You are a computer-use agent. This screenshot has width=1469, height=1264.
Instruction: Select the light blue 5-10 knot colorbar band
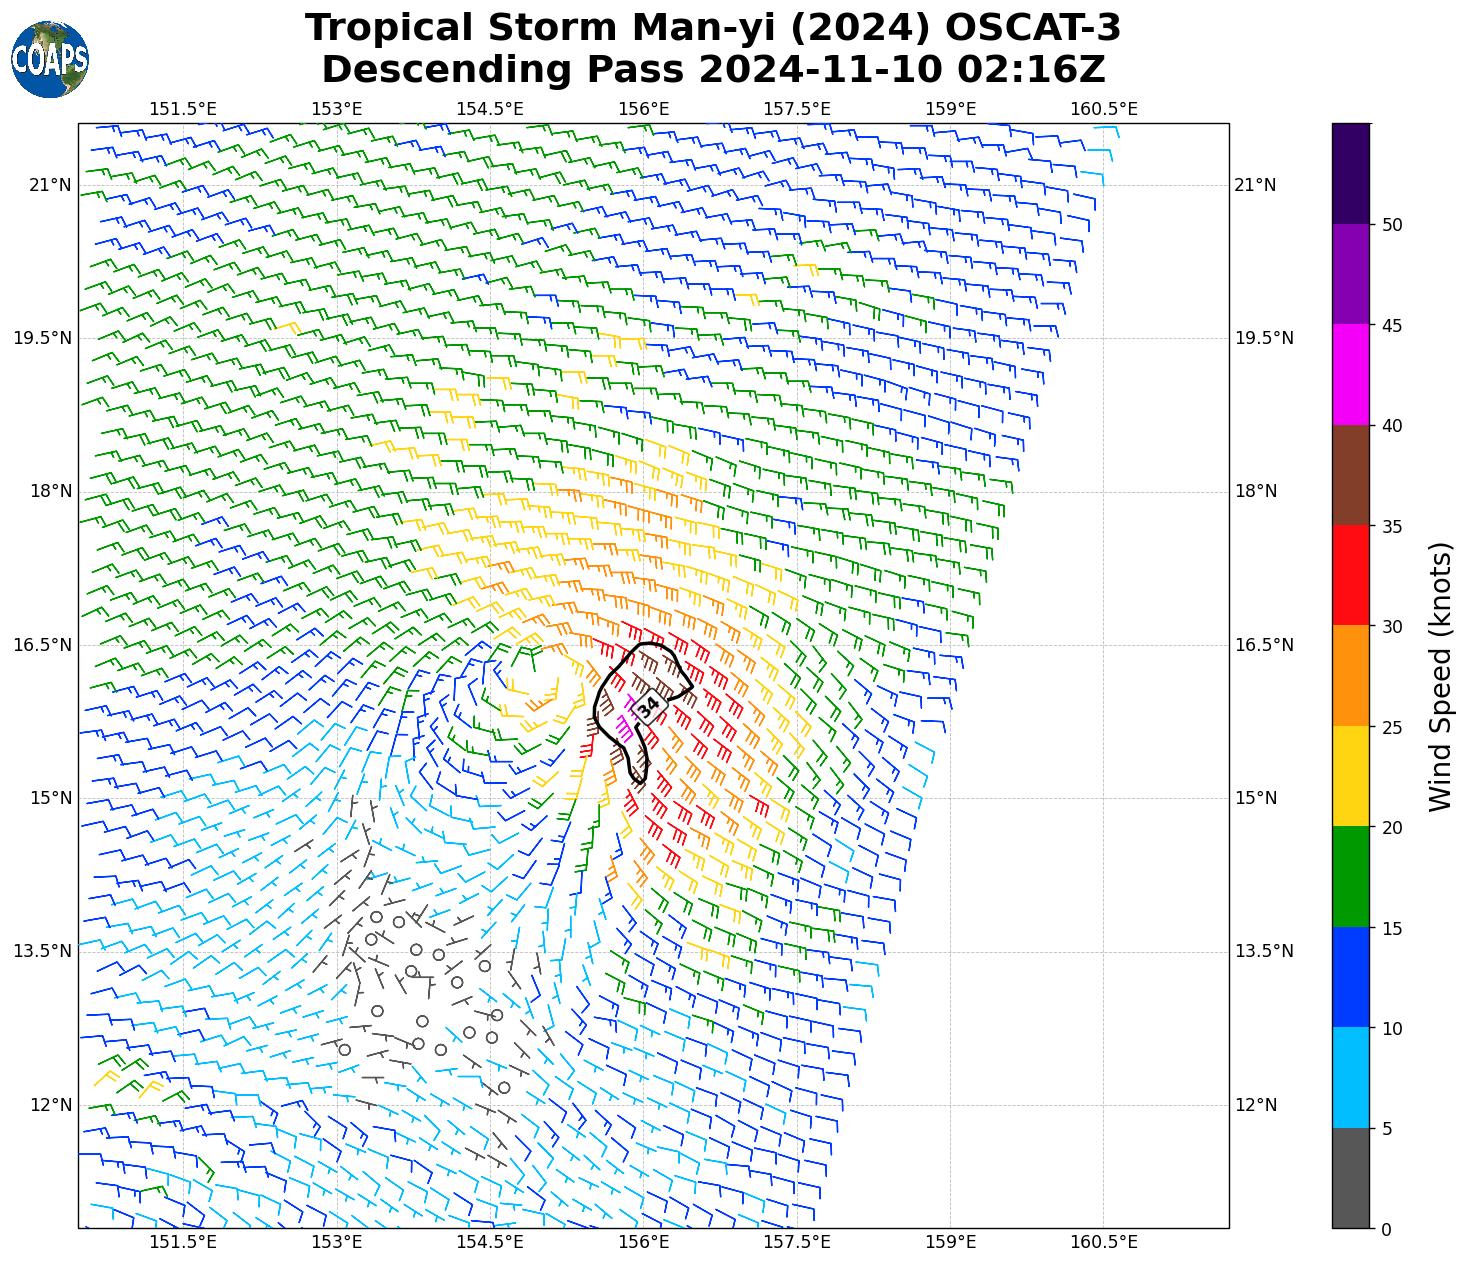point(1350,1078)
